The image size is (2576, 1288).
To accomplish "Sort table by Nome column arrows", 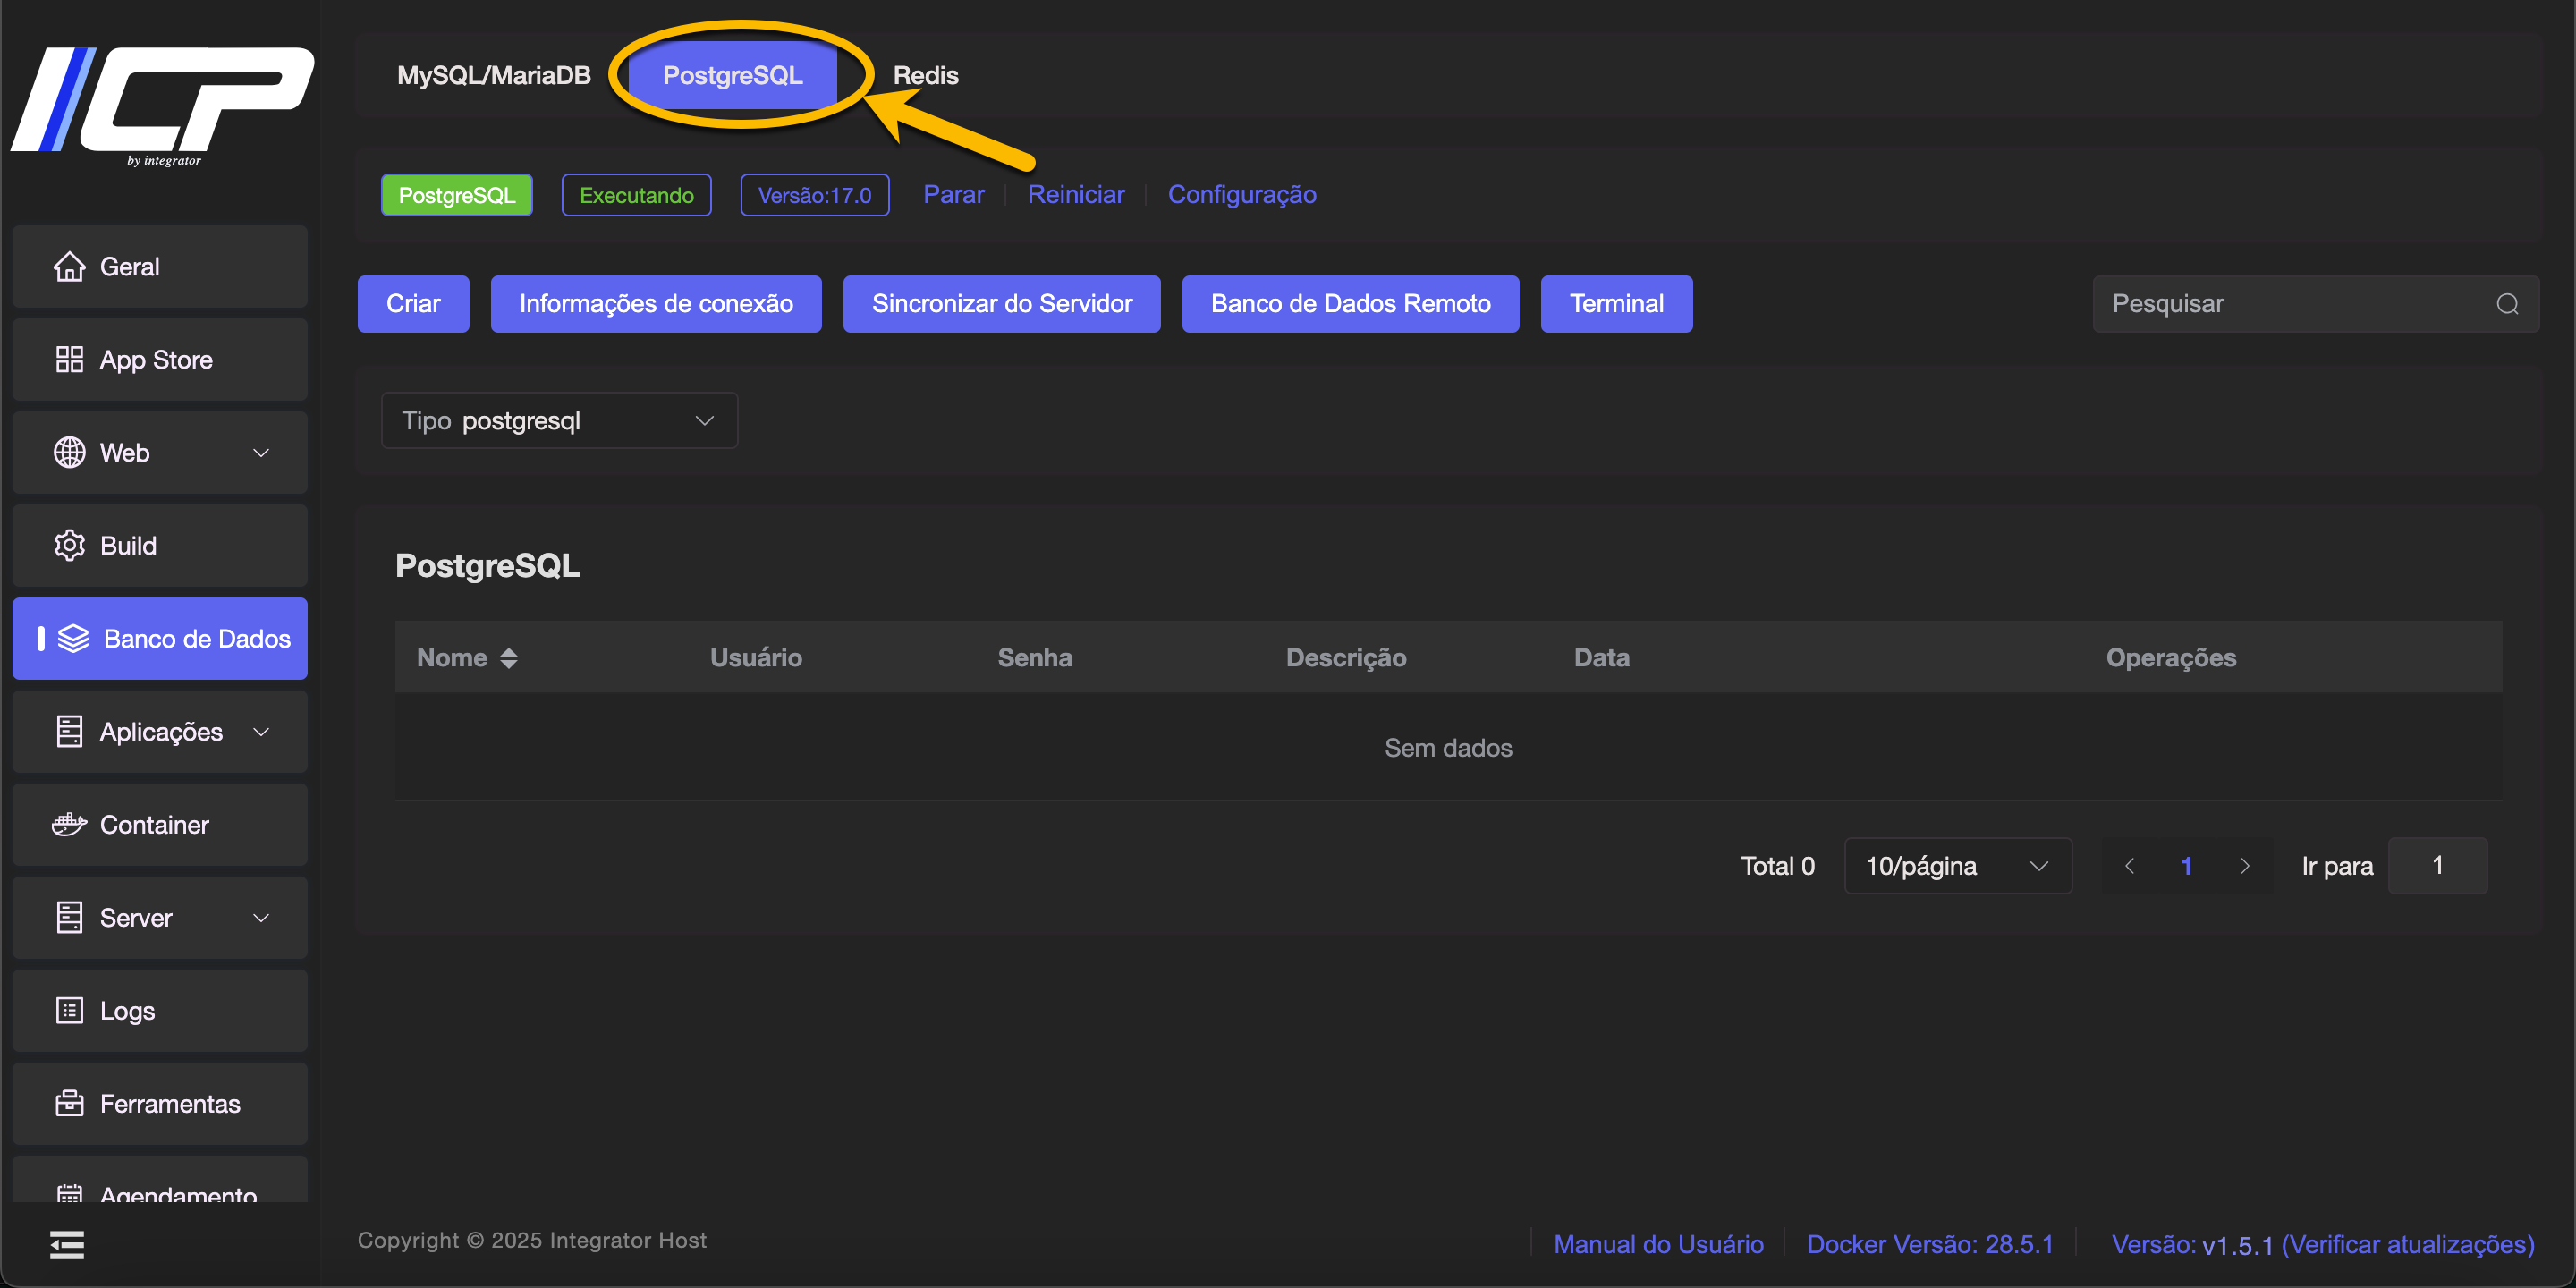I will point(508,657).
